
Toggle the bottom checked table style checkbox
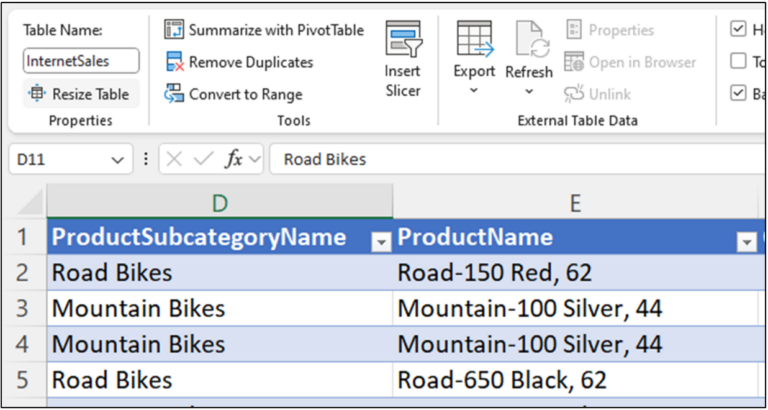738,93
